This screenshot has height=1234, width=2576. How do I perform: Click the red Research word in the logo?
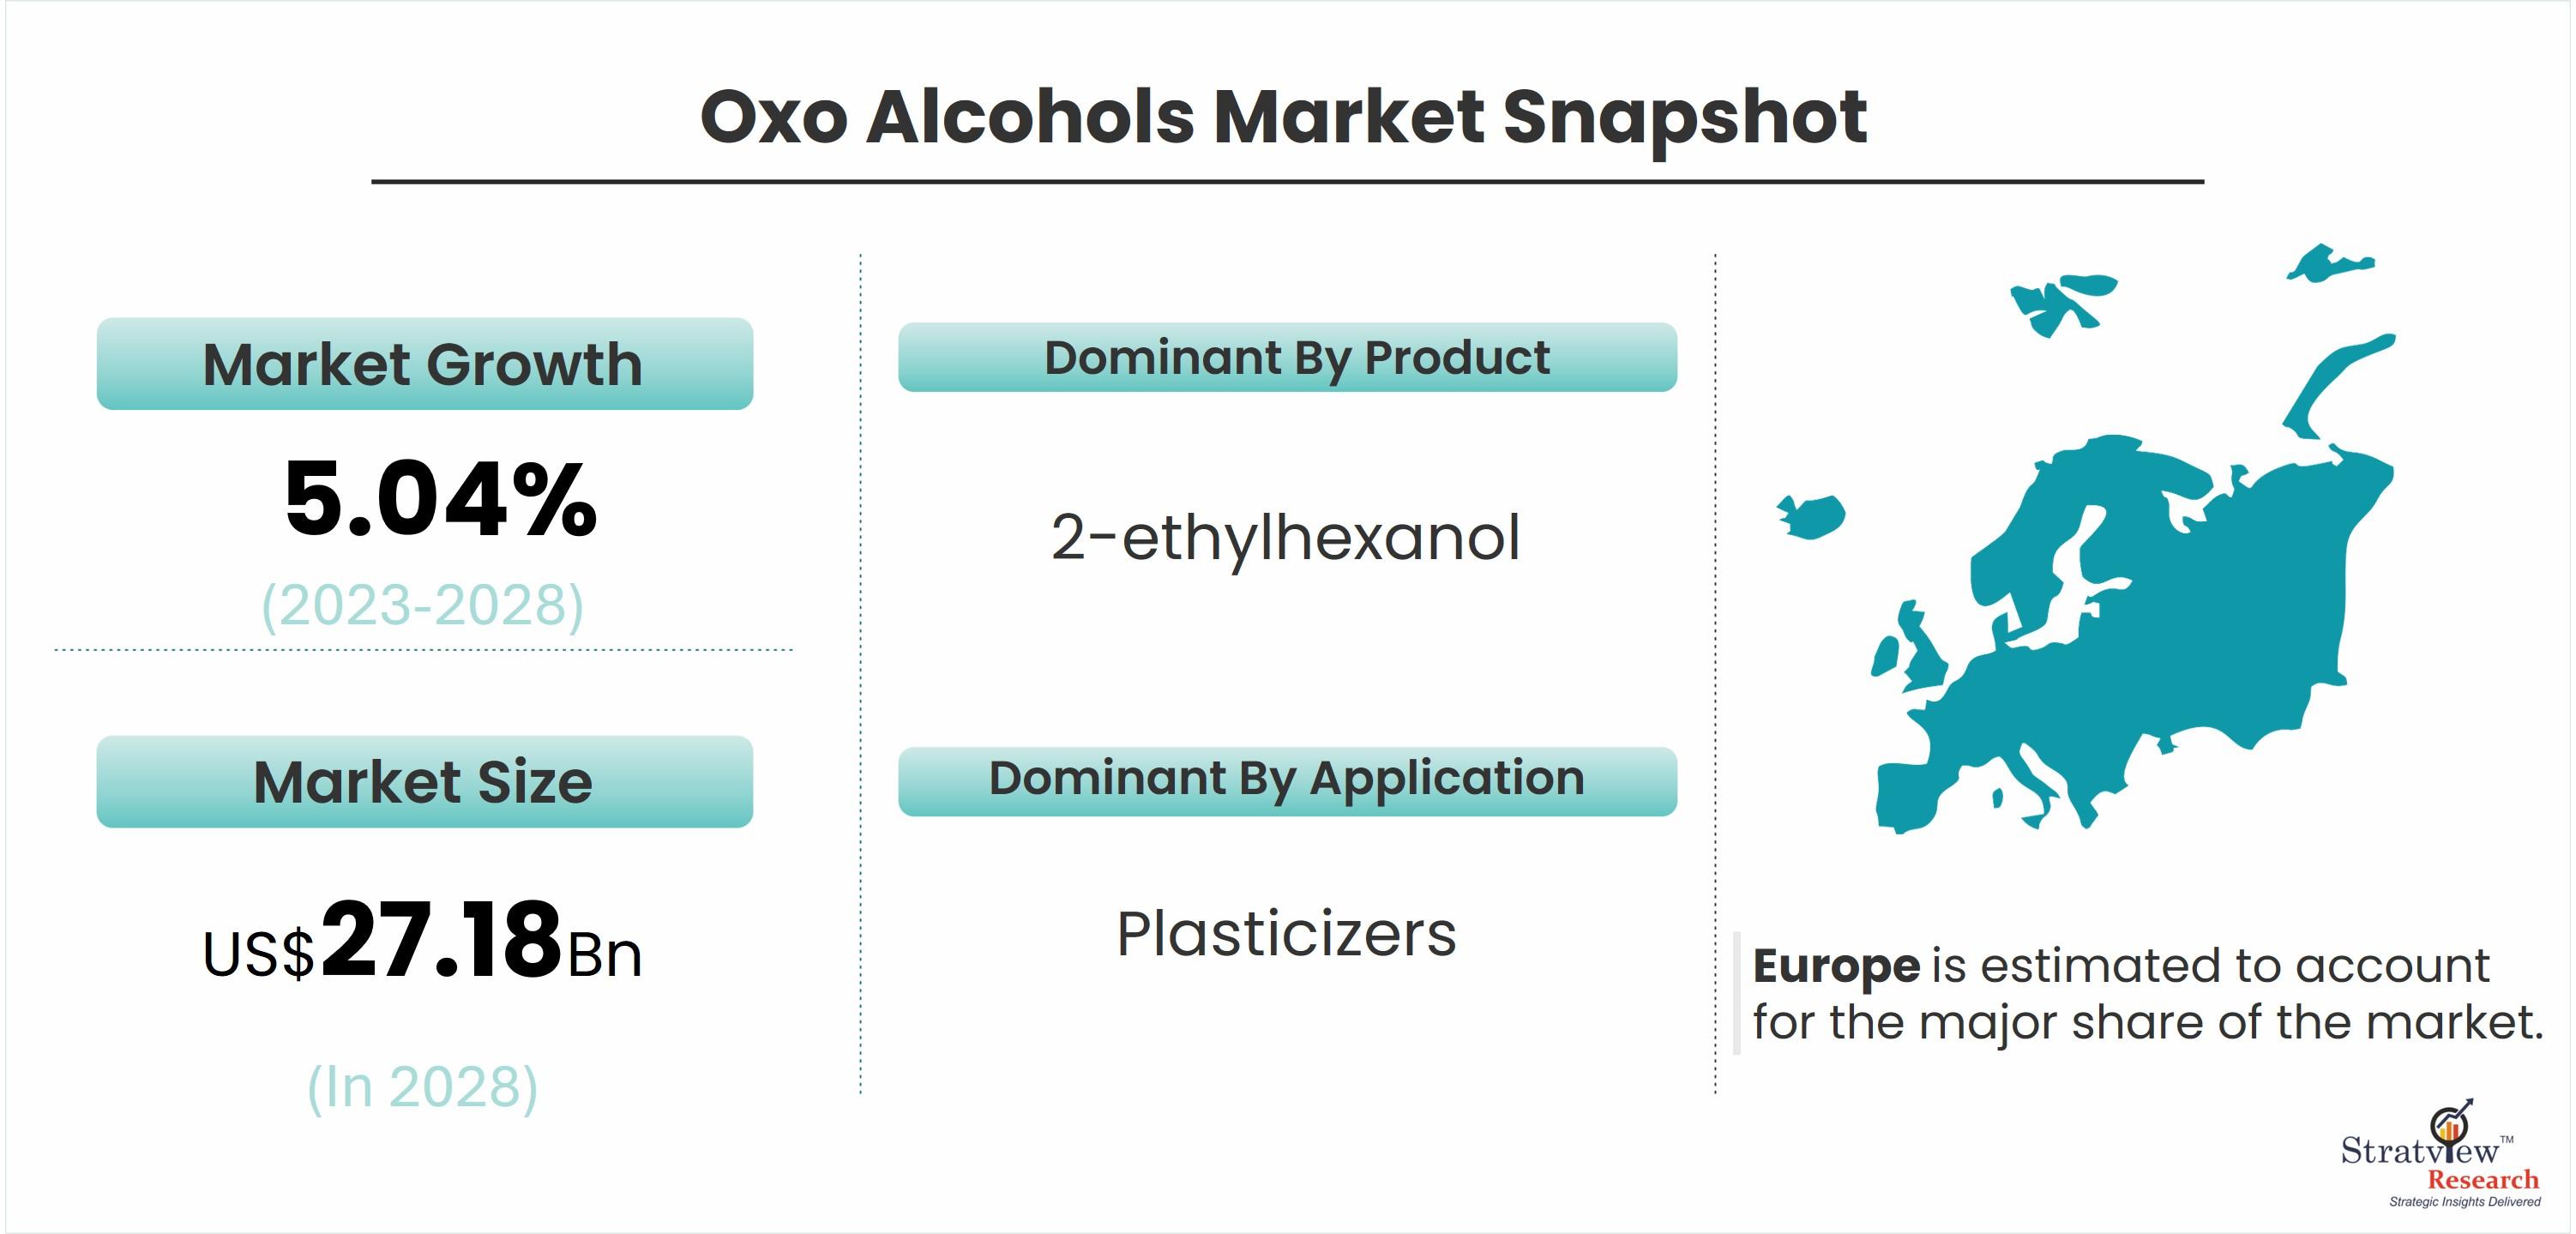tap(2483, 1180)
